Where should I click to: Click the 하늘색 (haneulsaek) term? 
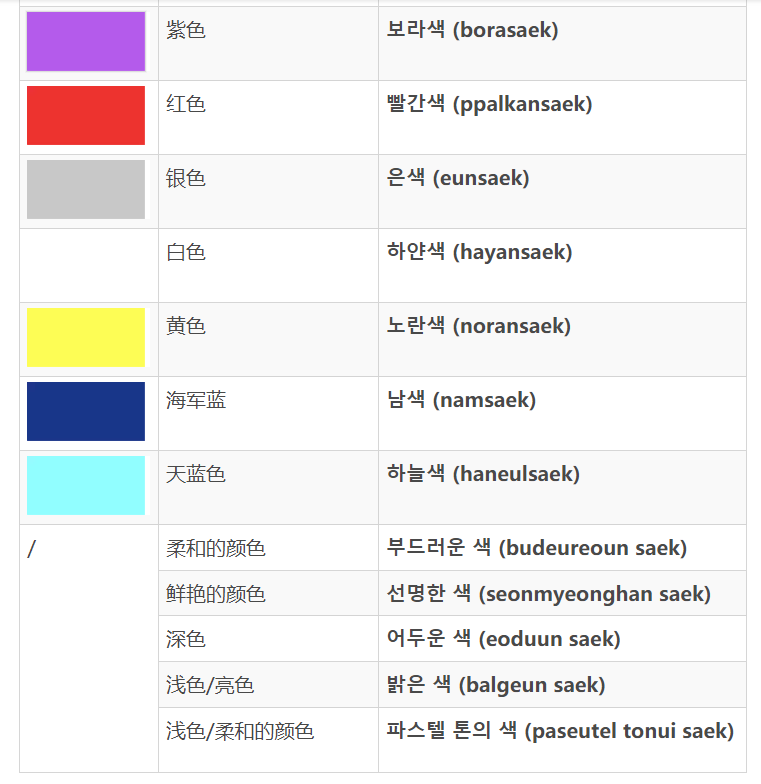coord(483,474)
